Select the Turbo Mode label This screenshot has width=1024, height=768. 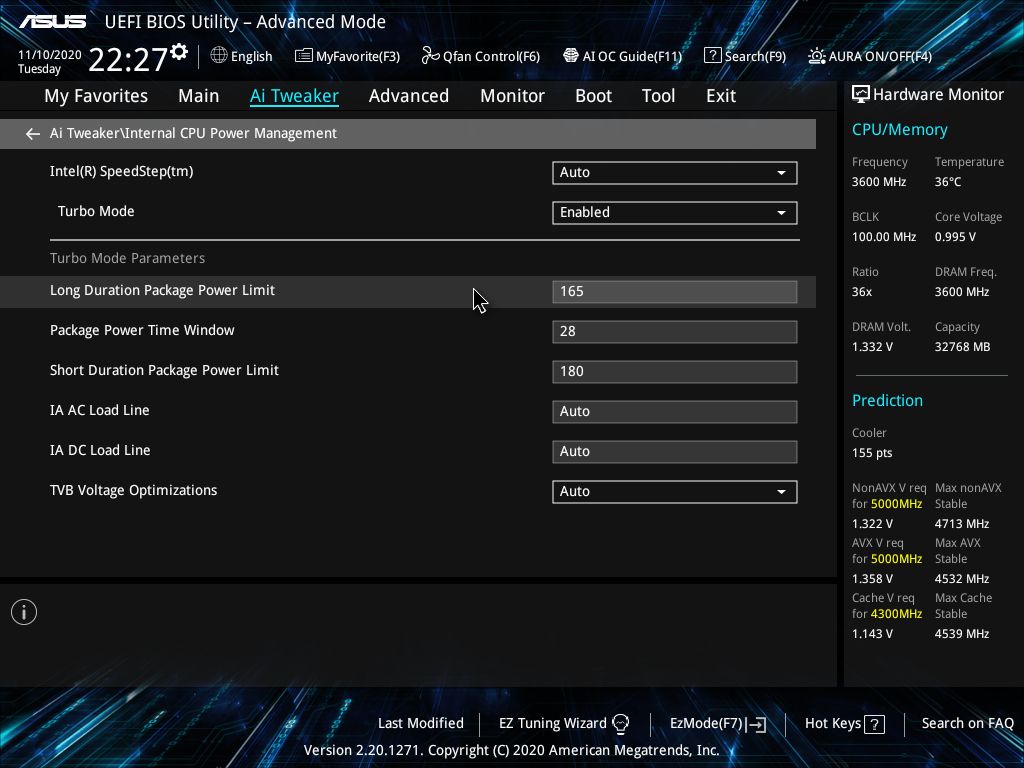click(x=96, y=212)
